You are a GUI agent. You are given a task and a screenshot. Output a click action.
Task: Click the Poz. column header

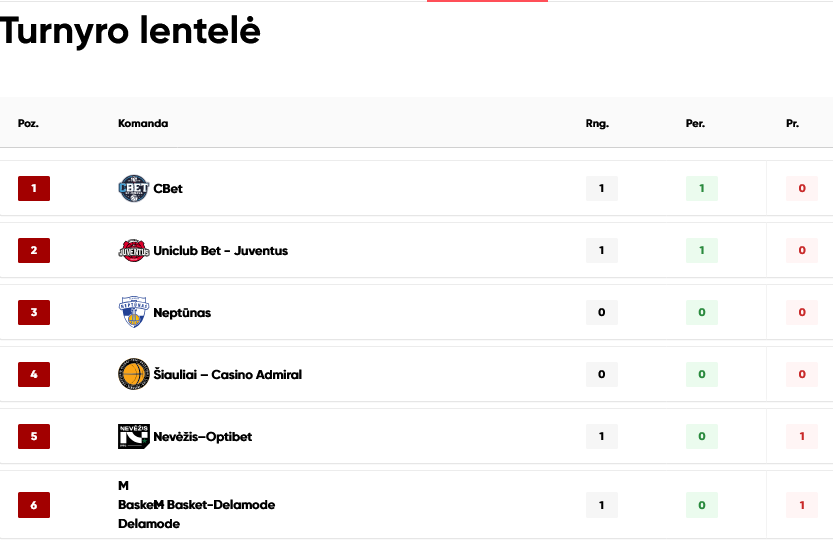[x=28, y=123]
